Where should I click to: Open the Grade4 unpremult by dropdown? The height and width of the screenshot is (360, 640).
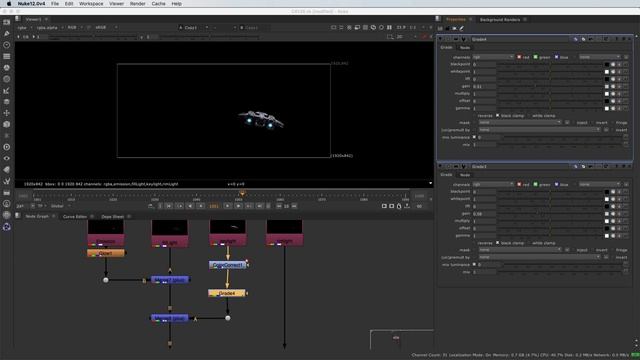point(540,130)
